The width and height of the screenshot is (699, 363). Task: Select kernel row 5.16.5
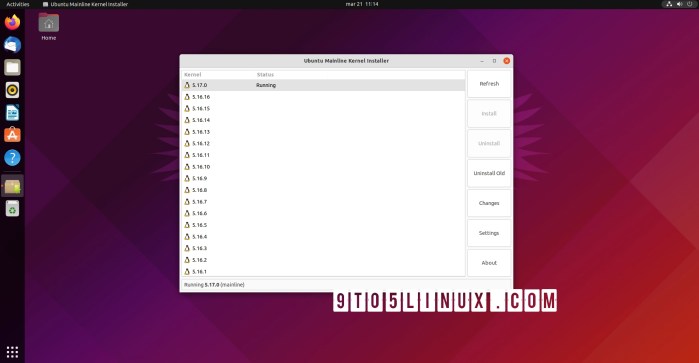pos(323,225)
